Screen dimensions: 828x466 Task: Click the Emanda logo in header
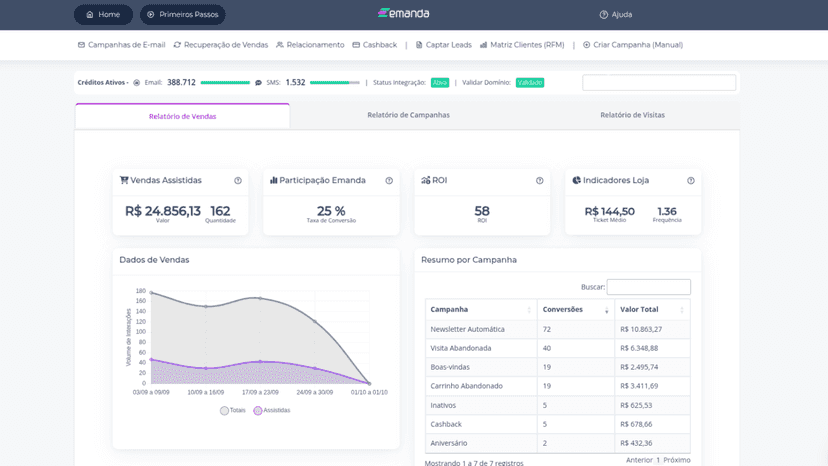(403, 13)
